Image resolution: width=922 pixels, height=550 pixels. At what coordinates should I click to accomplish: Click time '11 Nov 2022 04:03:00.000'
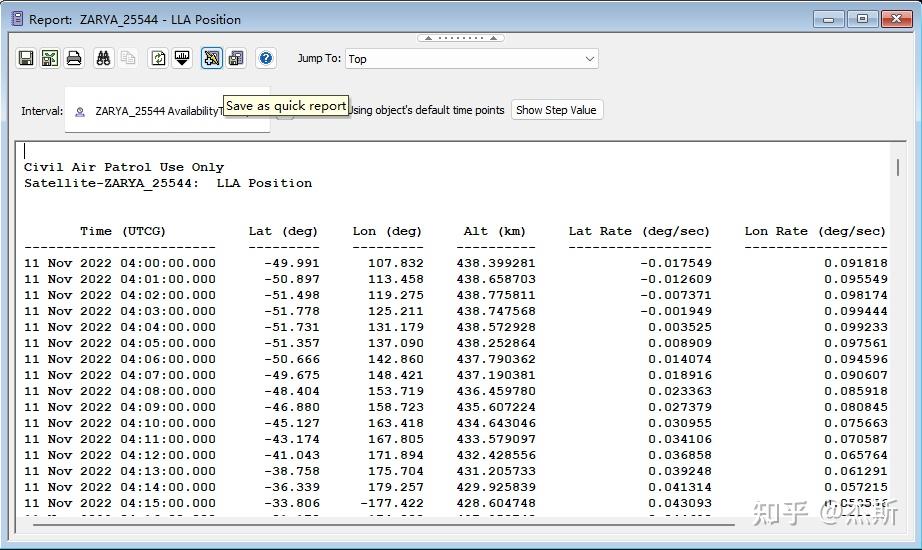120,311
